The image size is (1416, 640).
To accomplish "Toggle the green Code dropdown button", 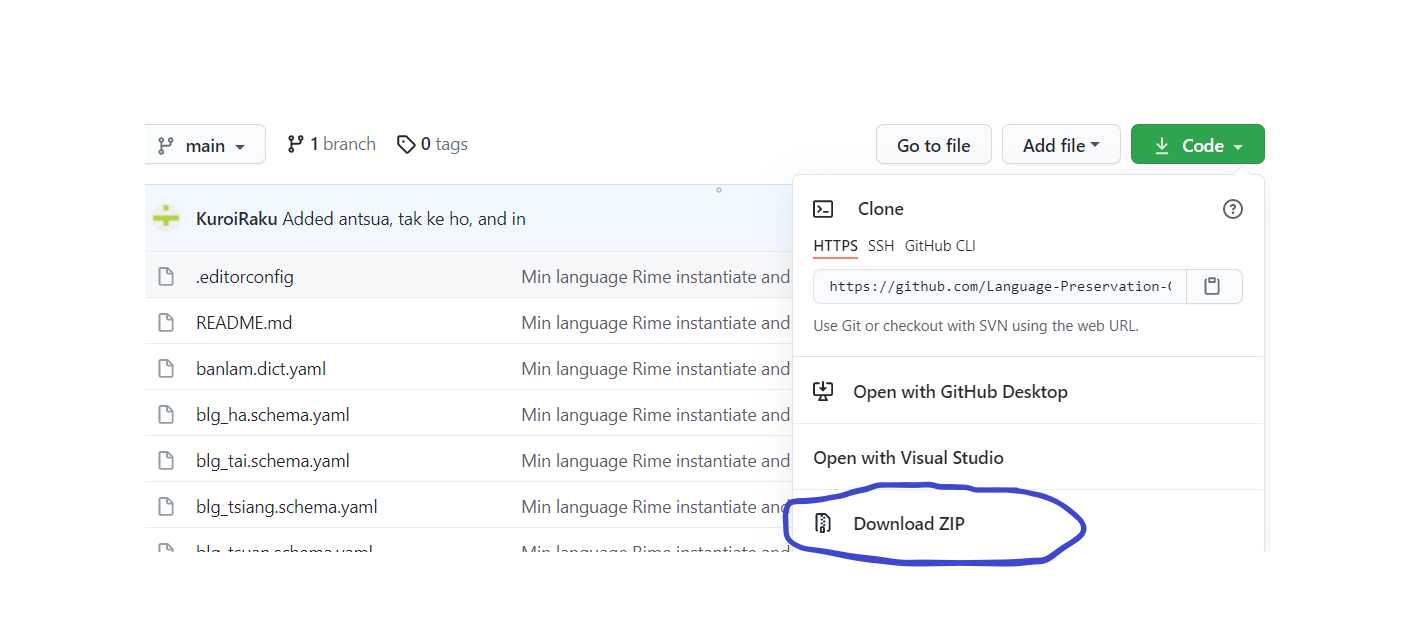I will 1198,145.
